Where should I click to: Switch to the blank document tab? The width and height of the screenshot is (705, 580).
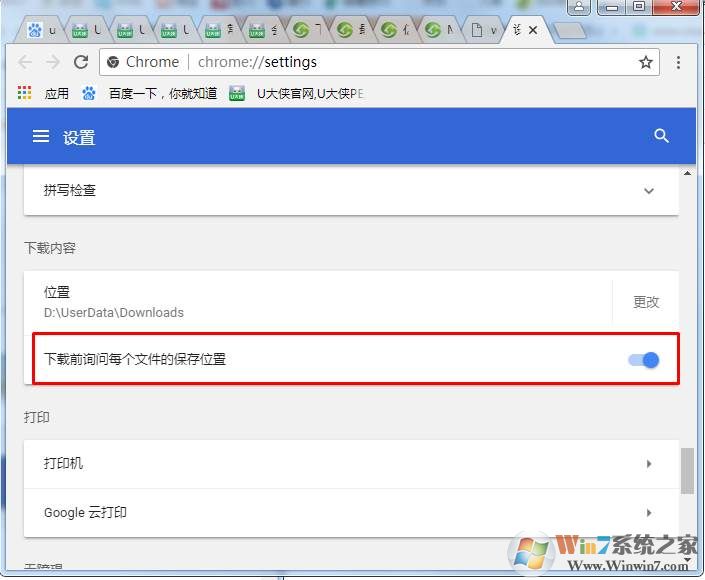point(484,30)
